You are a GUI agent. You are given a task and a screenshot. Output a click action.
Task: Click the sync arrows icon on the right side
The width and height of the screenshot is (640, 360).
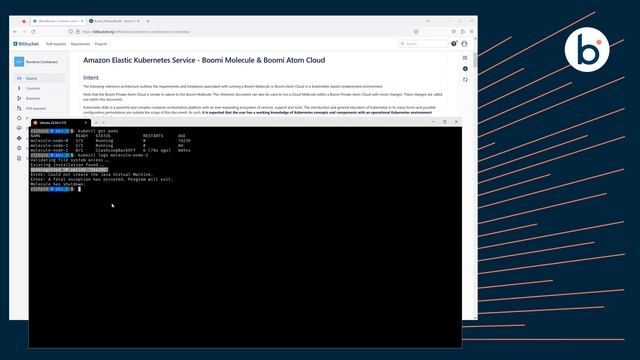tap(465, 80)
